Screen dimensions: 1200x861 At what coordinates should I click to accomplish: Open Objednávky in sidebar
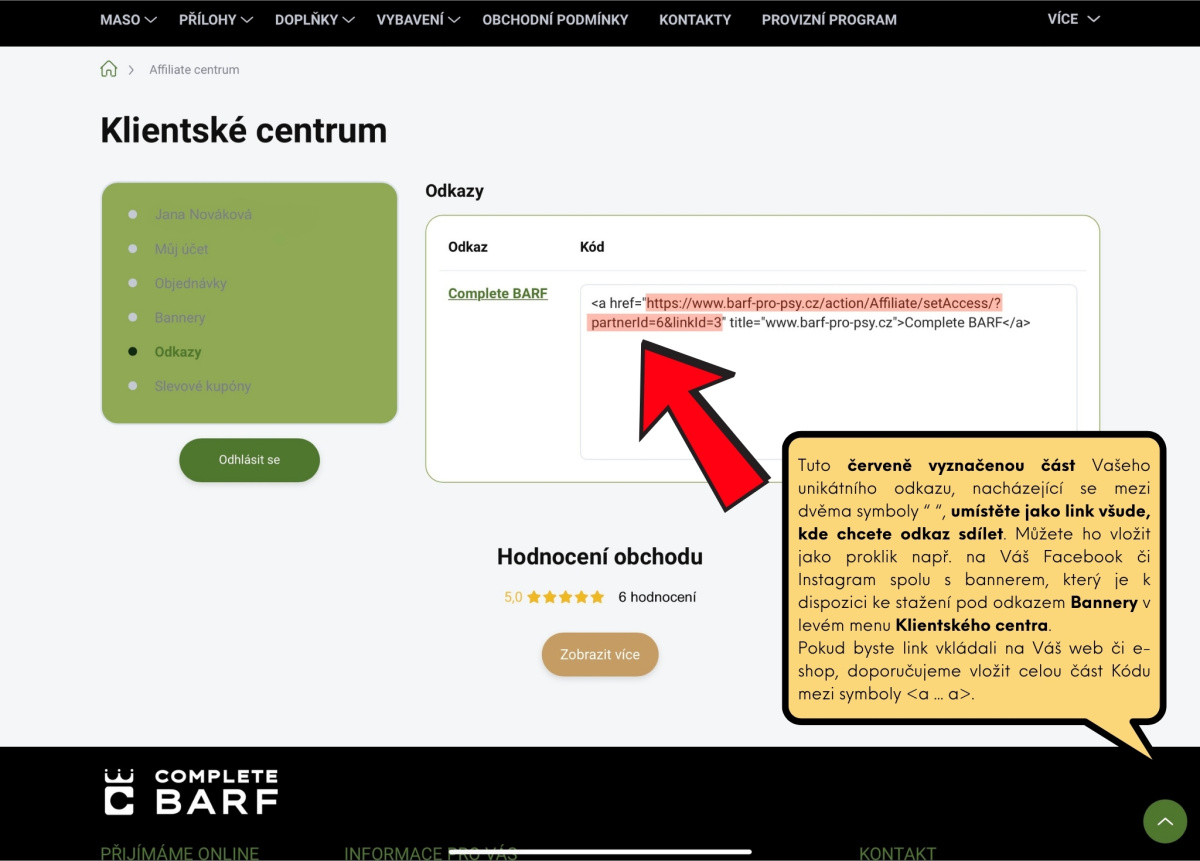[190, 283]
